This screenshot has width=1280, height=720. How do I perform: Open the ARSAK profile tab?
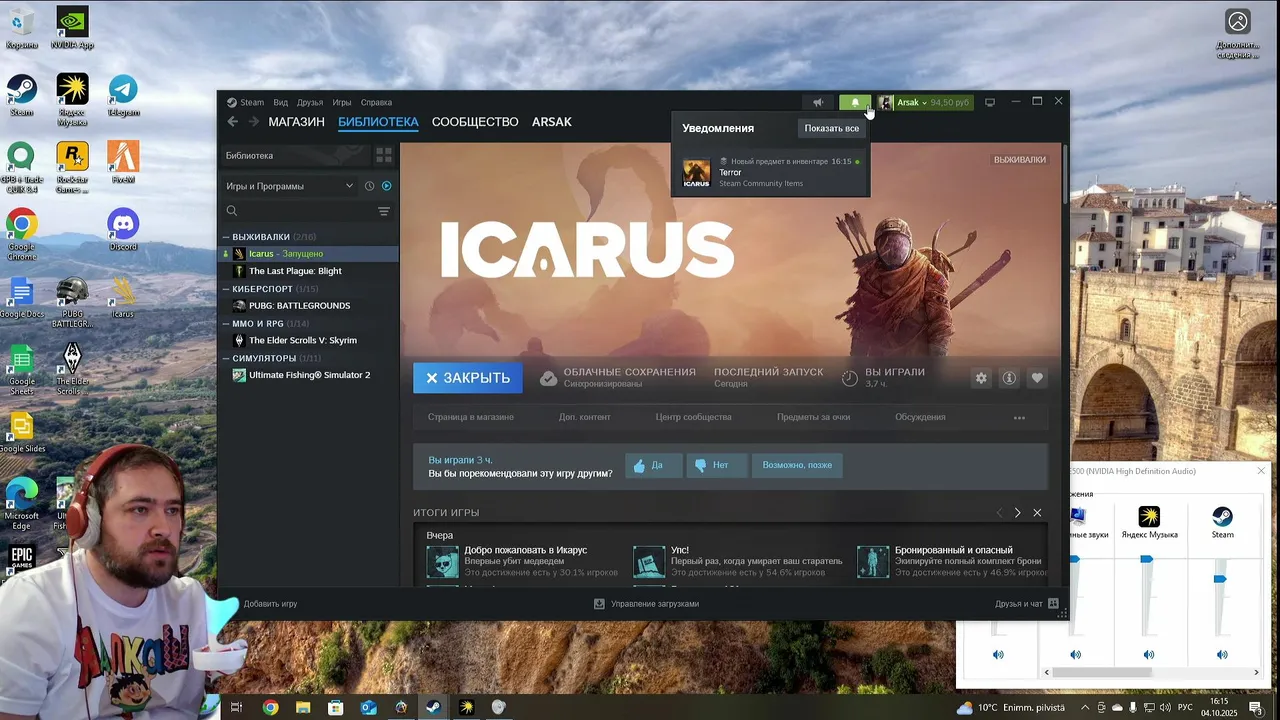click(552, 122)
